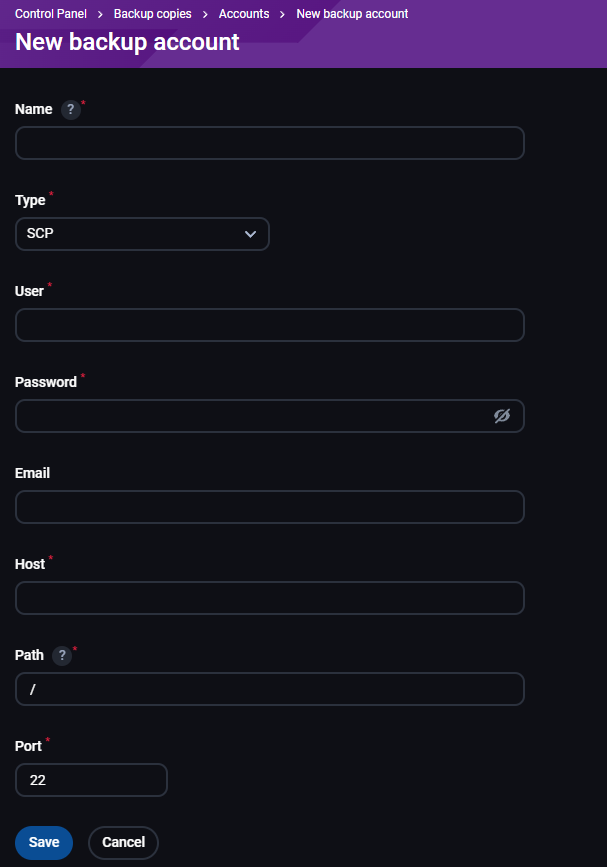Screen dimensions: 607x867
Task: Click the help icon next to Path
Action: (62, 656)
